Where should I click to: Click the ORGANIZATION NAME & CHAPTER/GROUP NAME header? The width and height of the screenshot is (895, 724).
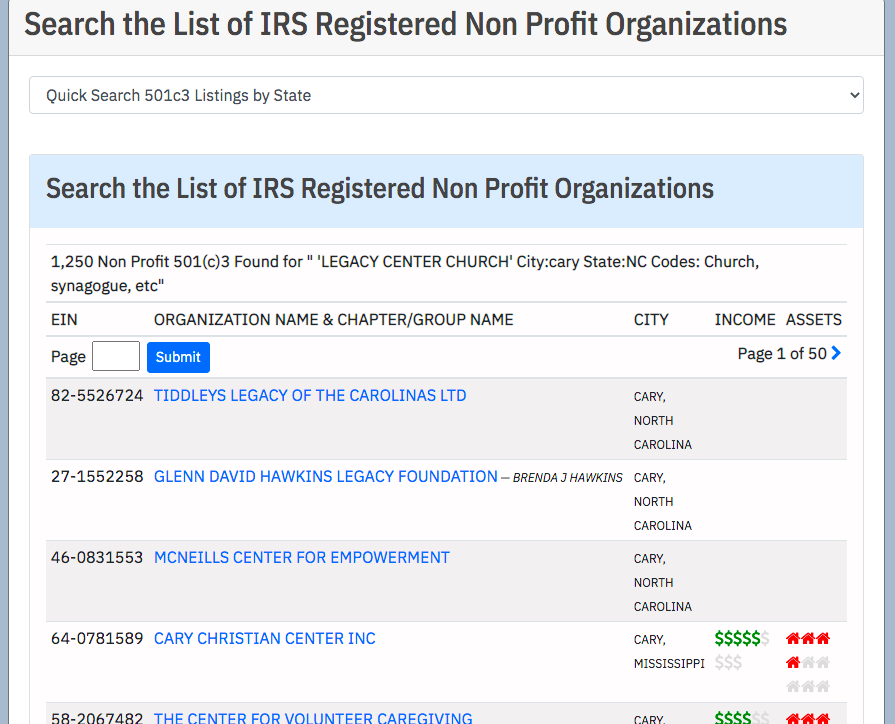pos(333,320)
